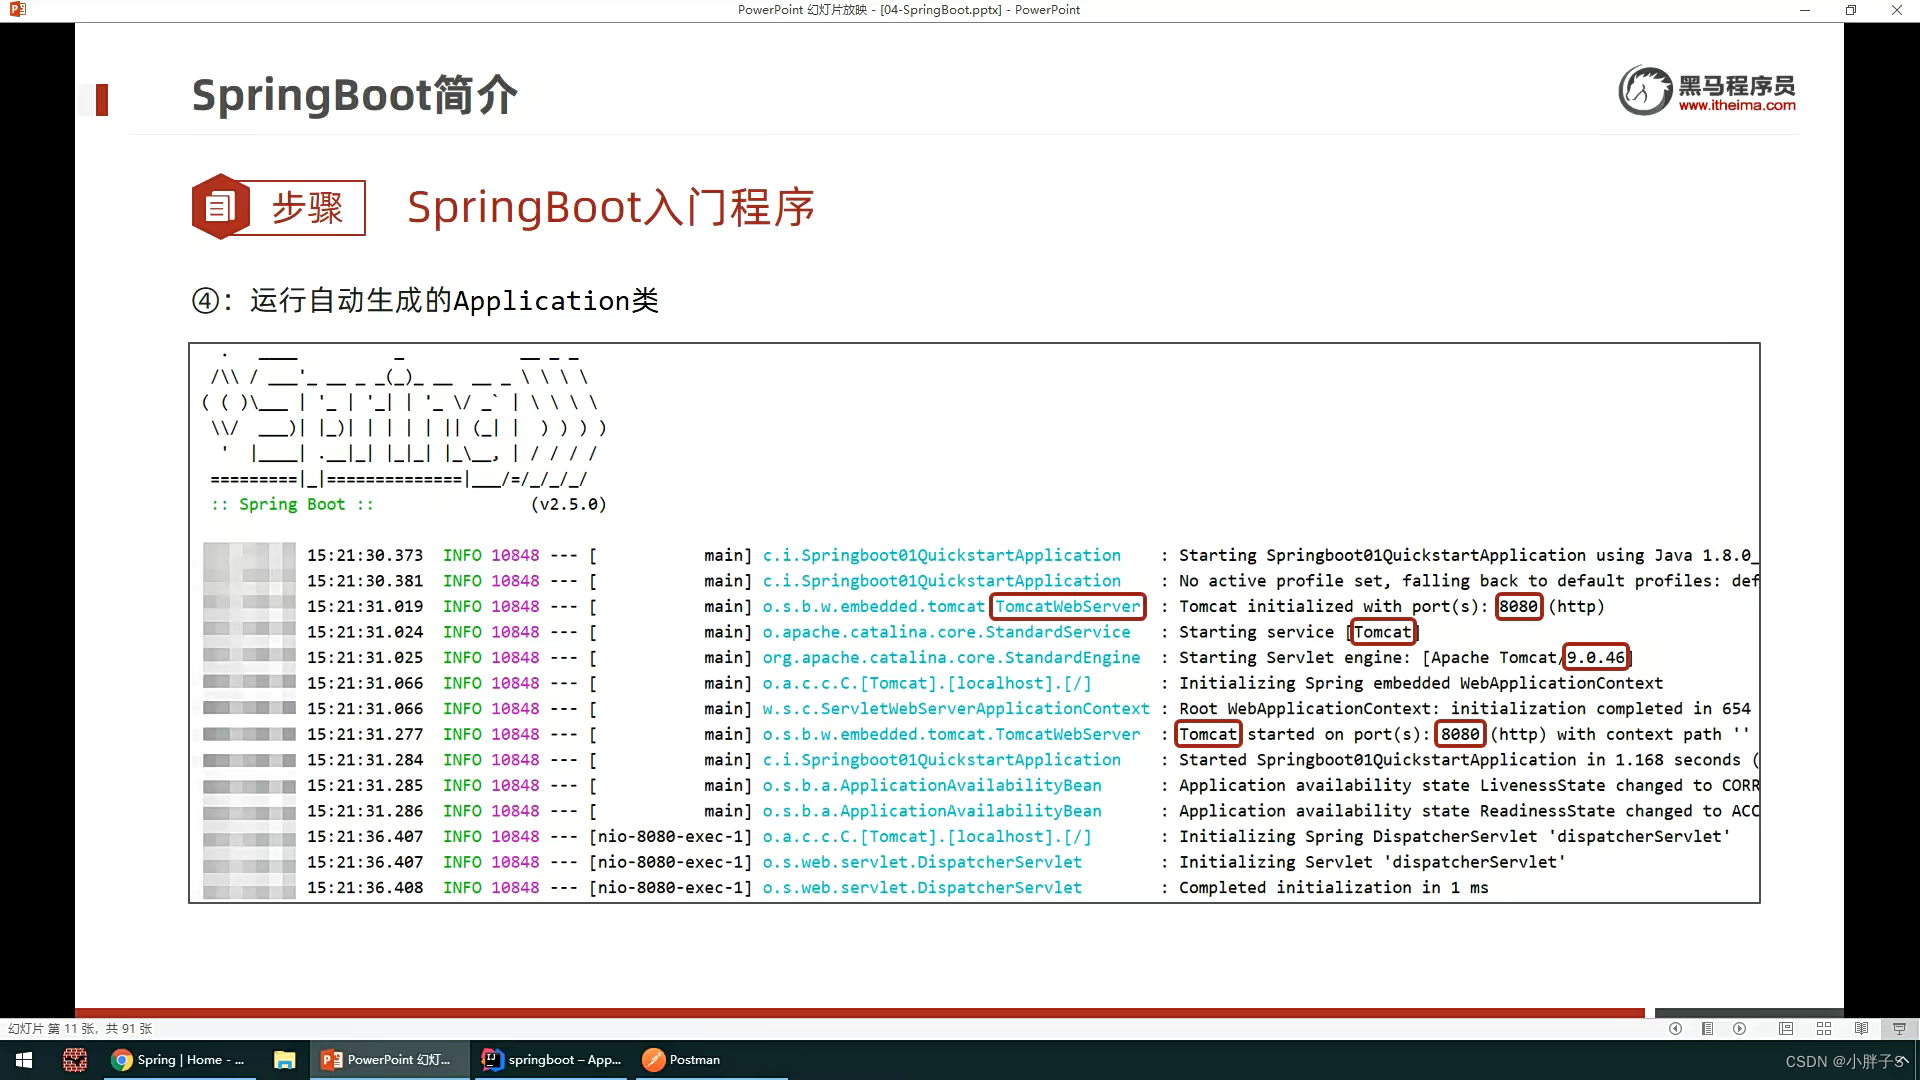1920x1080 pixels.
Task: Switch to IntelliJ springboot taskbar item
Action: tap(552, 1060)
